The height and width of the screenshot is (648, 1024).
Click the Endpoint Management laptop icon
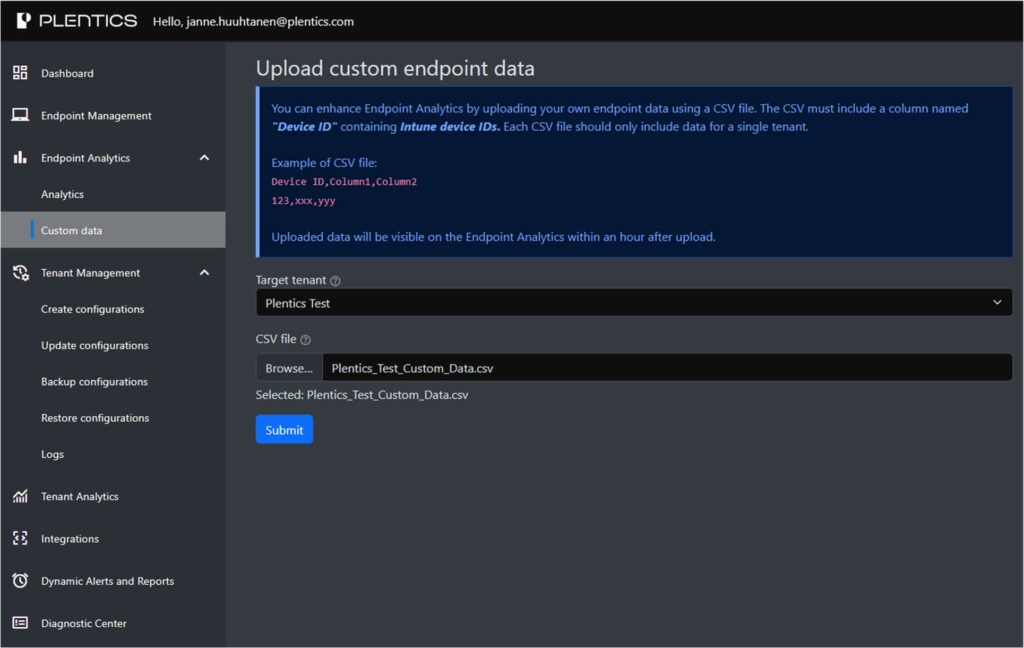(x=20, y=115)
